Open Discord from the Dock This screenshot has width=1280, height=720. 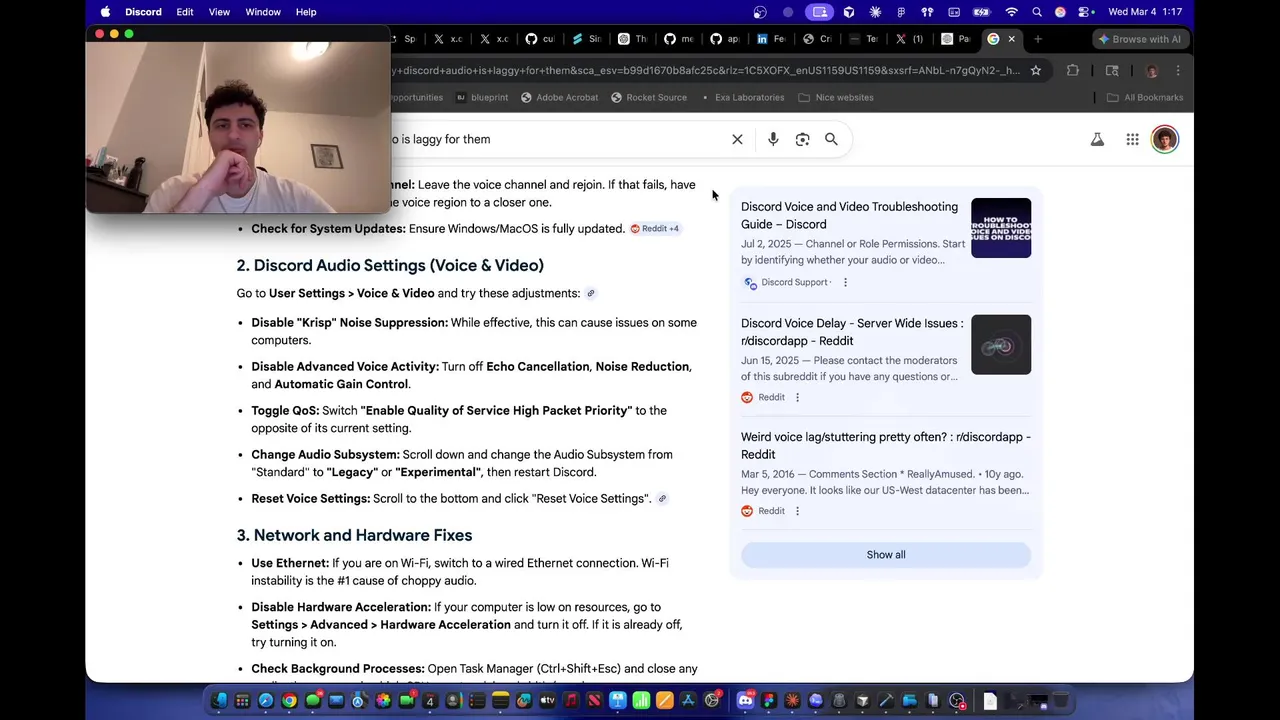[x=745, y=701]
